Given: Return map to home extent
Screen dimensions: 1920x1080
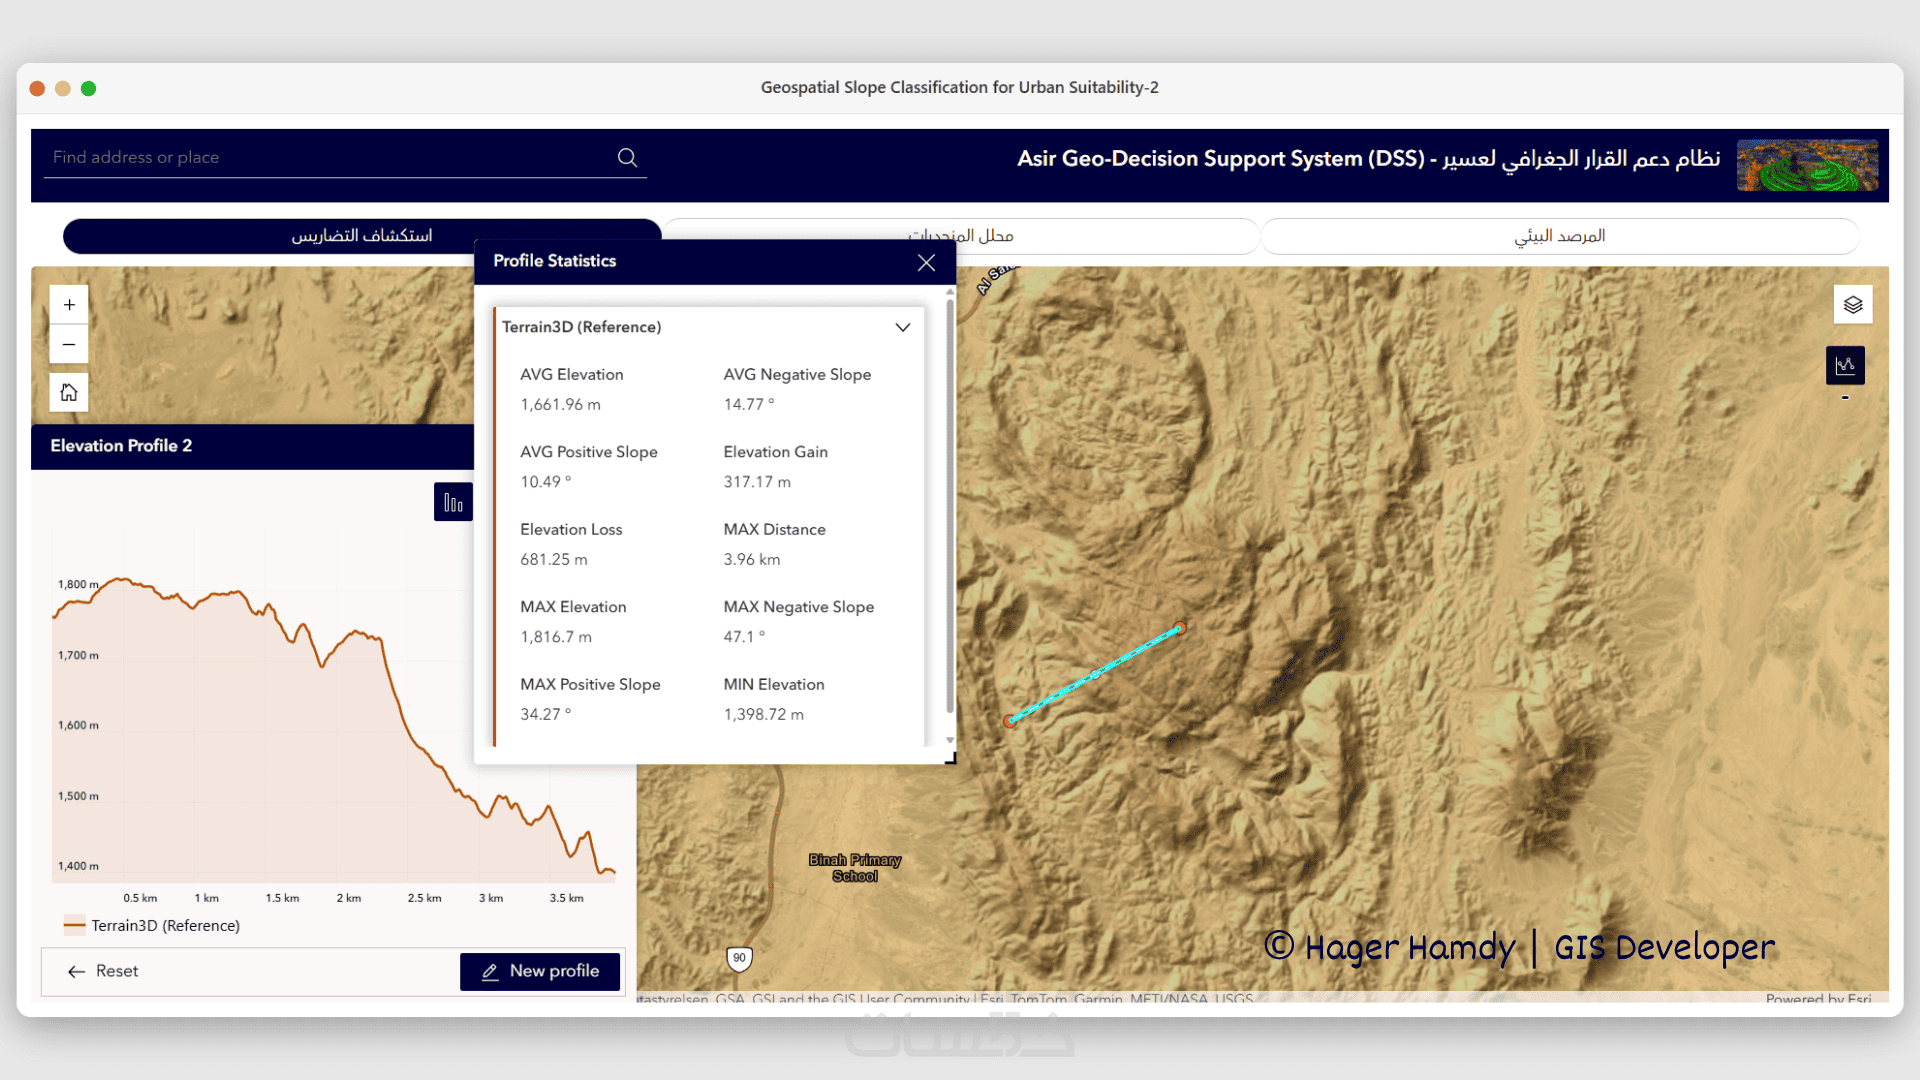Looking at the screenshot, I should tap(69, 392).
